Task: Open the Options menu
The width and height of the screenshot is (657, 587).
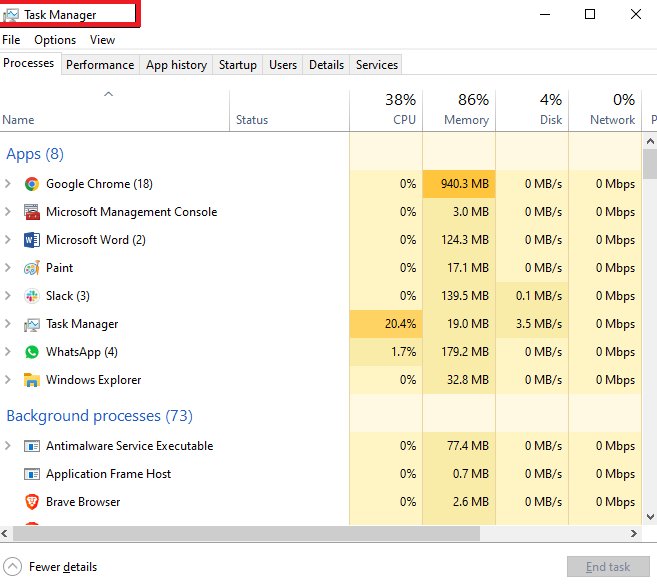Action: [x=55, y=40]
